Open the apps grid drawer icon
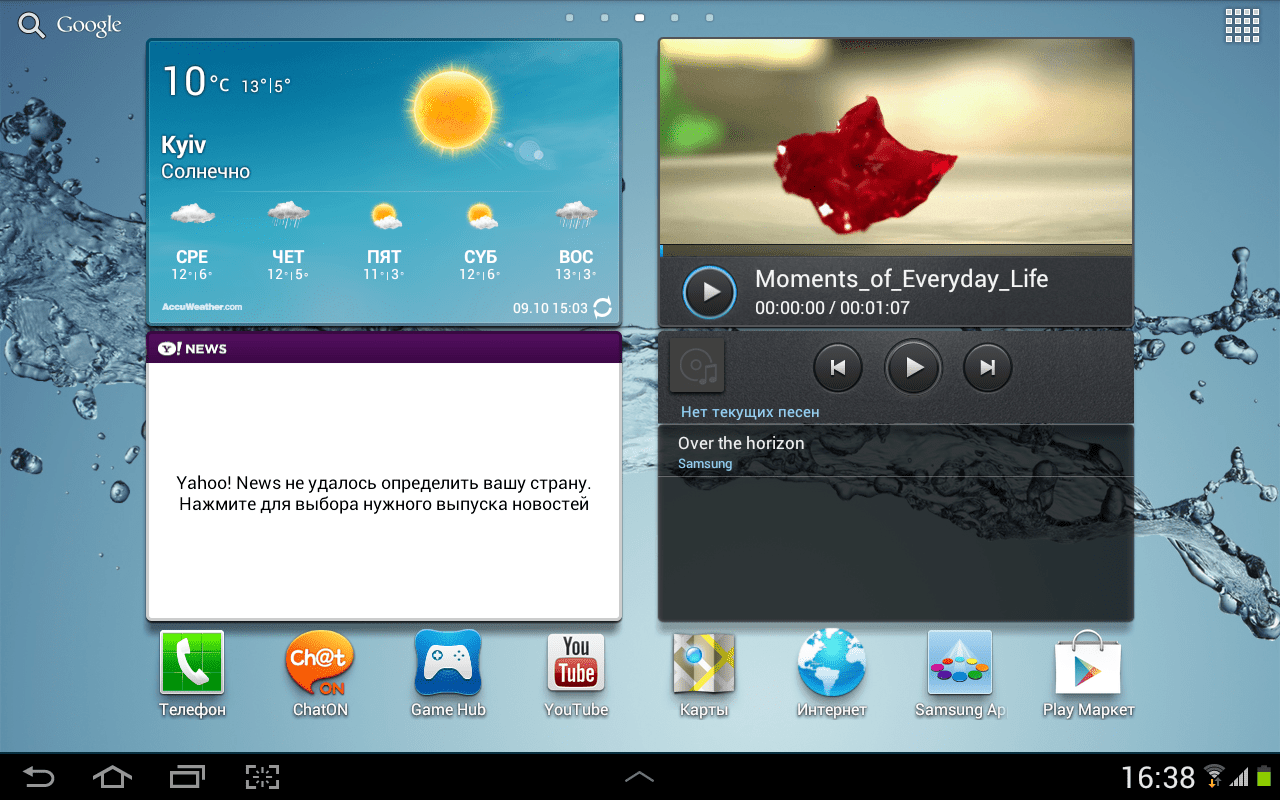Viewport: 1280px width, 800px height. pos(1242,26)
